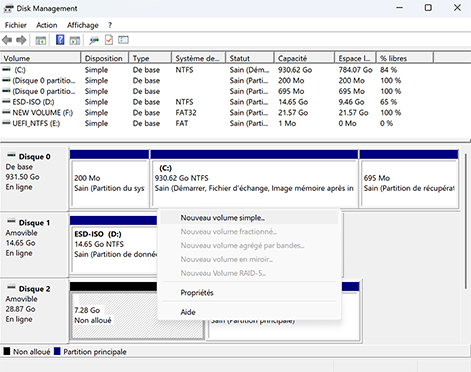The height and width of the screenshot is (372, 471).
Task: Click the last toolbar settings view icon
Action: 123,40
